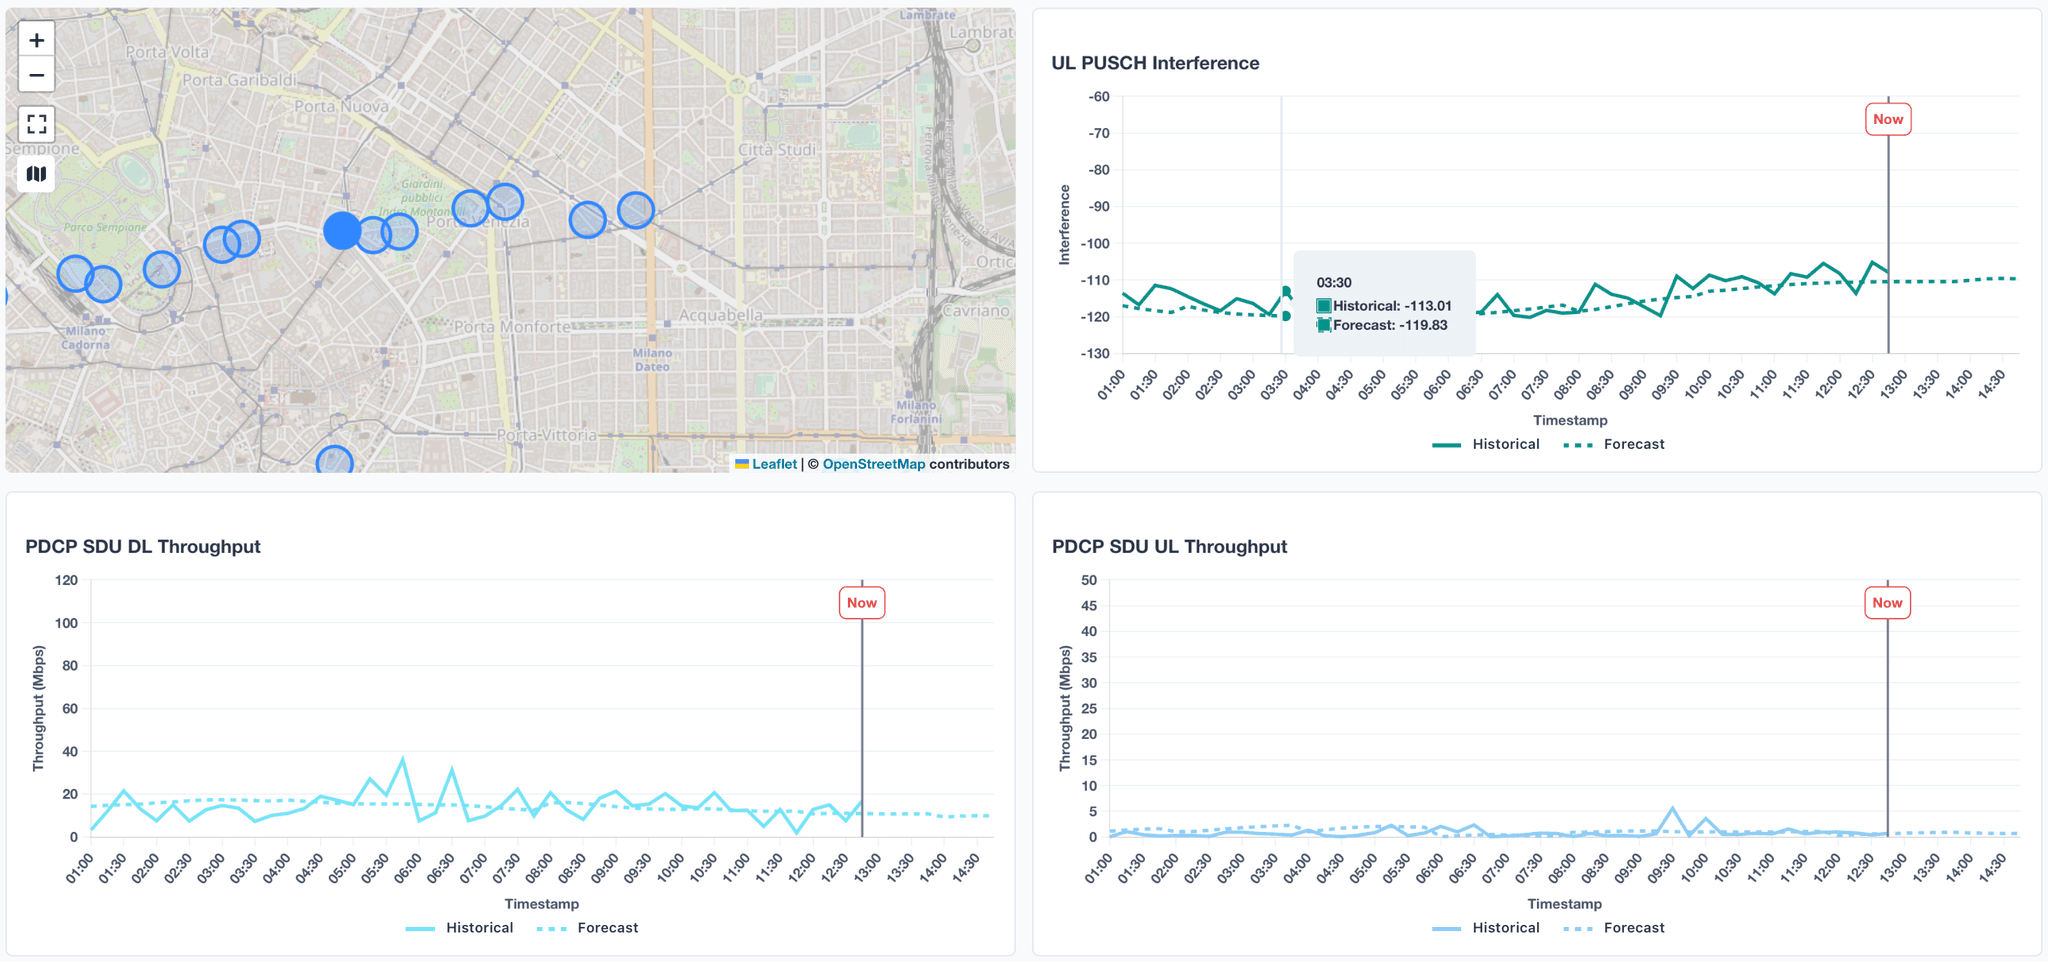Hide Historical series in DL Throughput chart
Image resolution: width=2048 pixels, height=962 pixels.
(x=460, y=928)
